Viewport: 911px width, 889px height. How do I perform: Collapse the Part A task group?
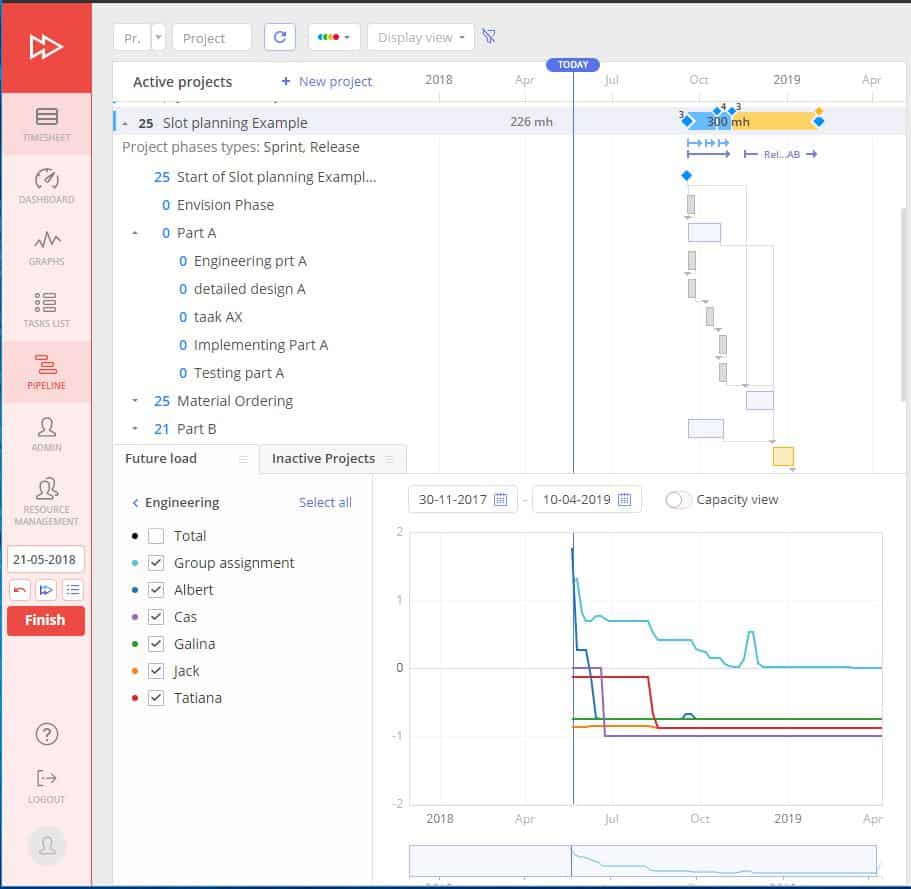[136, 232]
